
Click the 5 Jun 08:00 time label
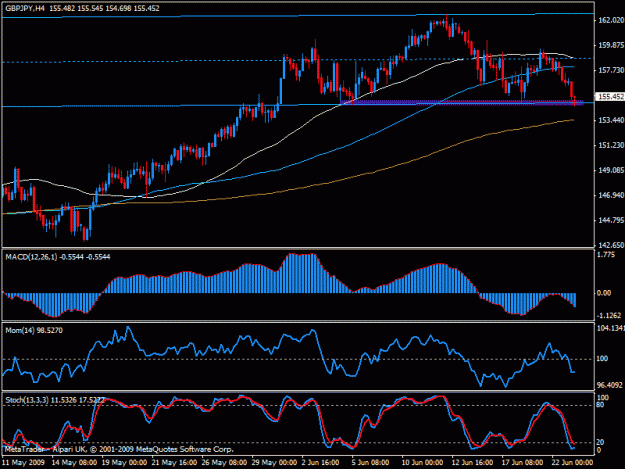pos(370,463)
